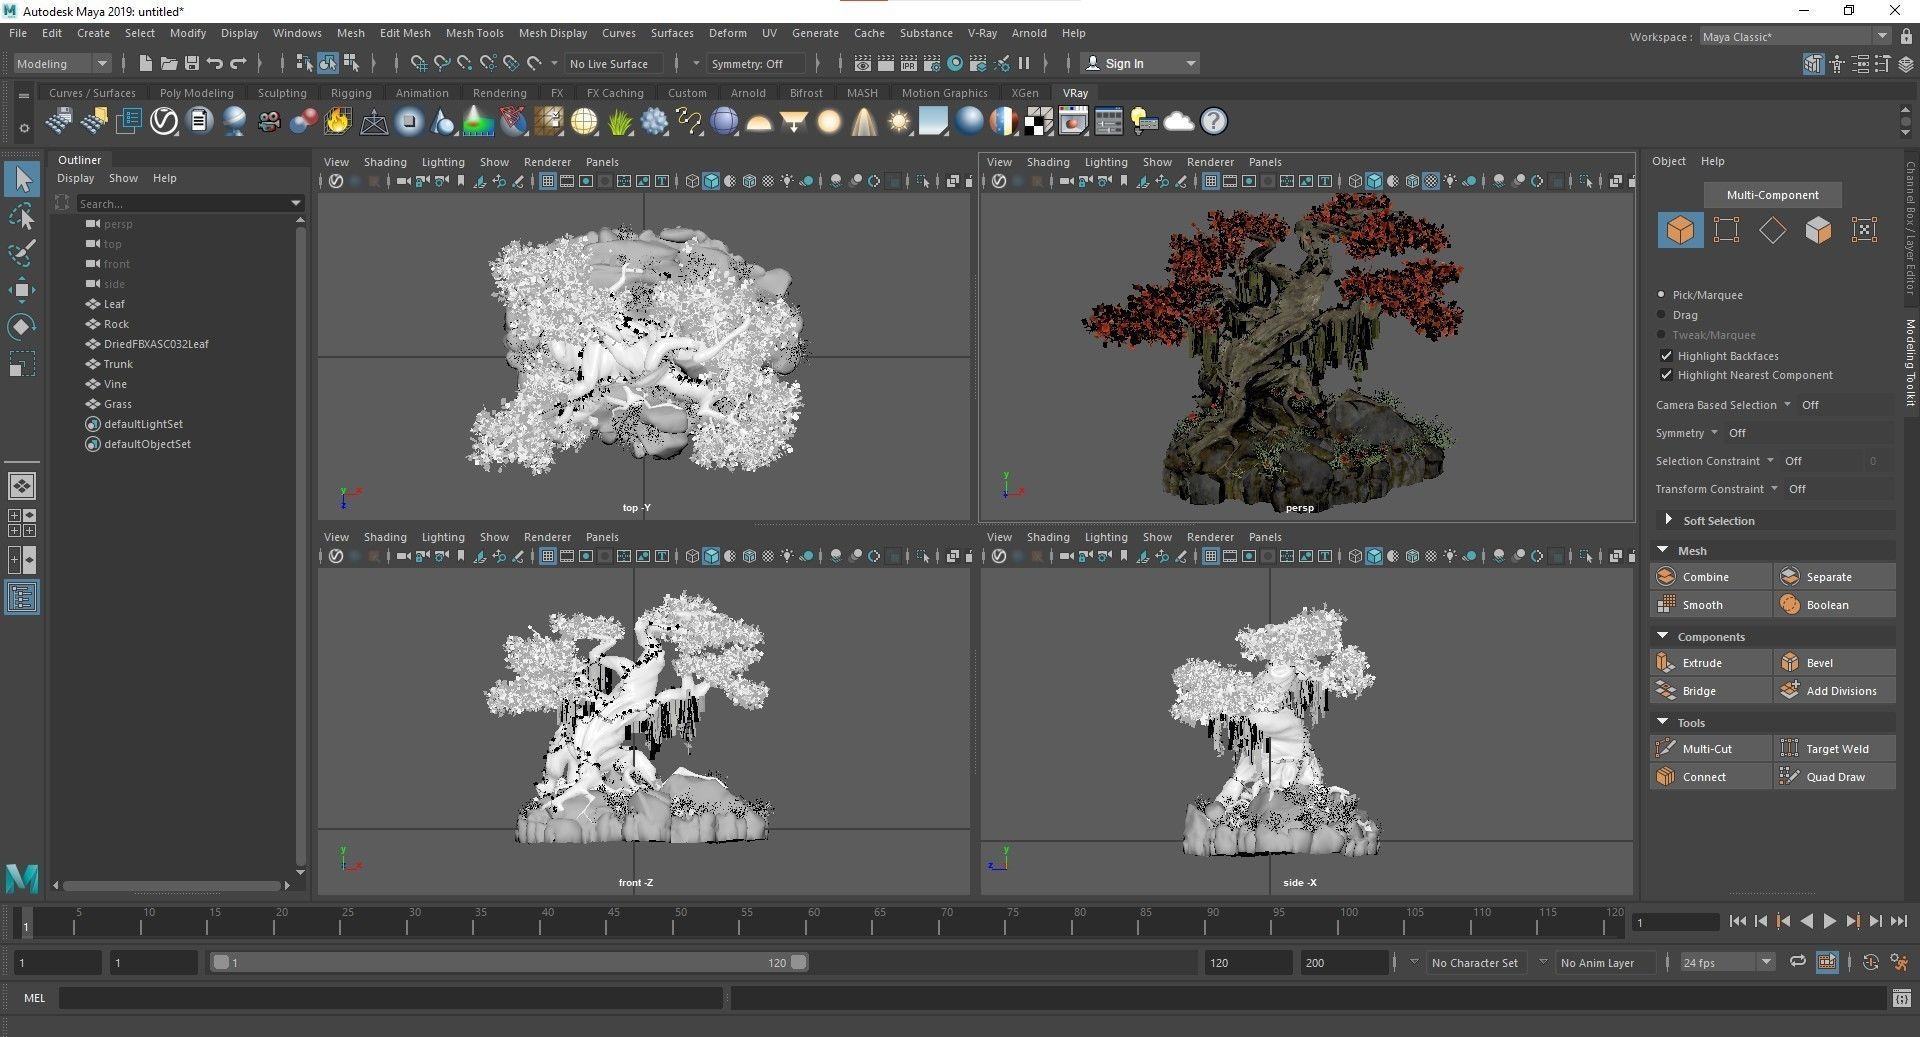
Task: Click the Bevel button
Action: (x=1835, y=663)
